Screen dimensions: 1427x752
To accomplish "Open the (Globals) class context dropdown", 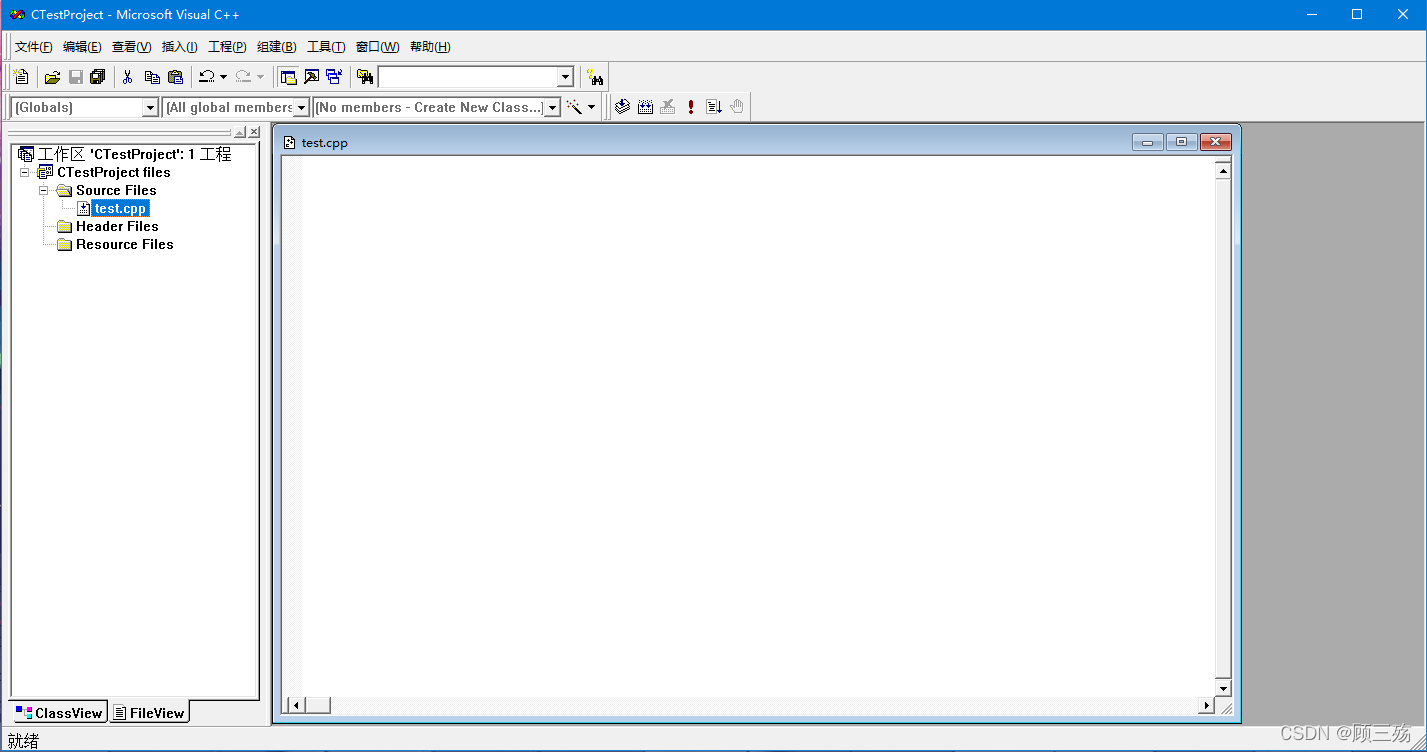I will tap(148, 107).
